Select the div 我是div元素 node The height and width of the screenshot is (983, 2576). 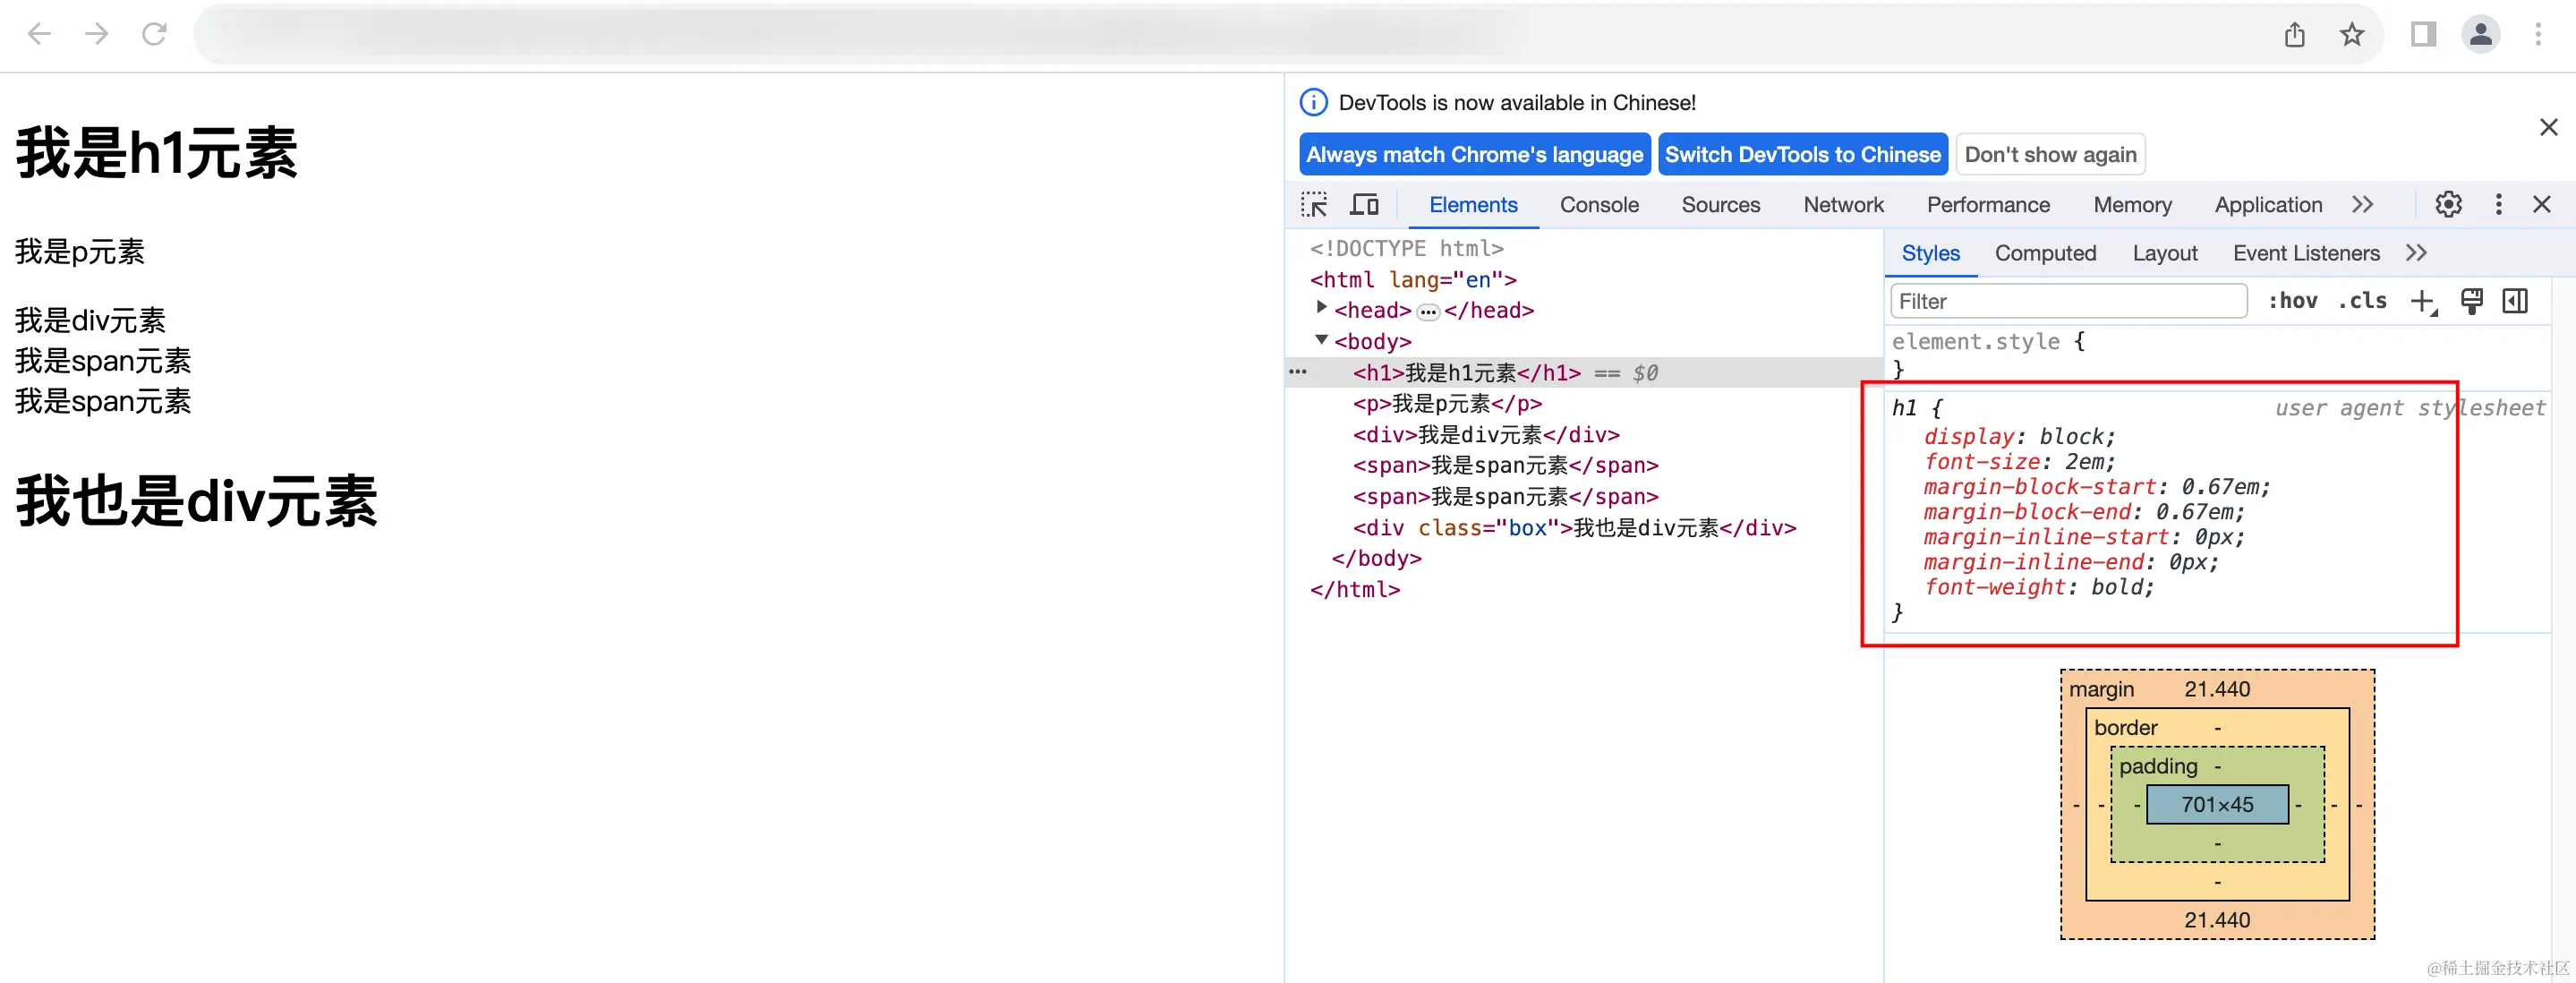point(1486,435)
